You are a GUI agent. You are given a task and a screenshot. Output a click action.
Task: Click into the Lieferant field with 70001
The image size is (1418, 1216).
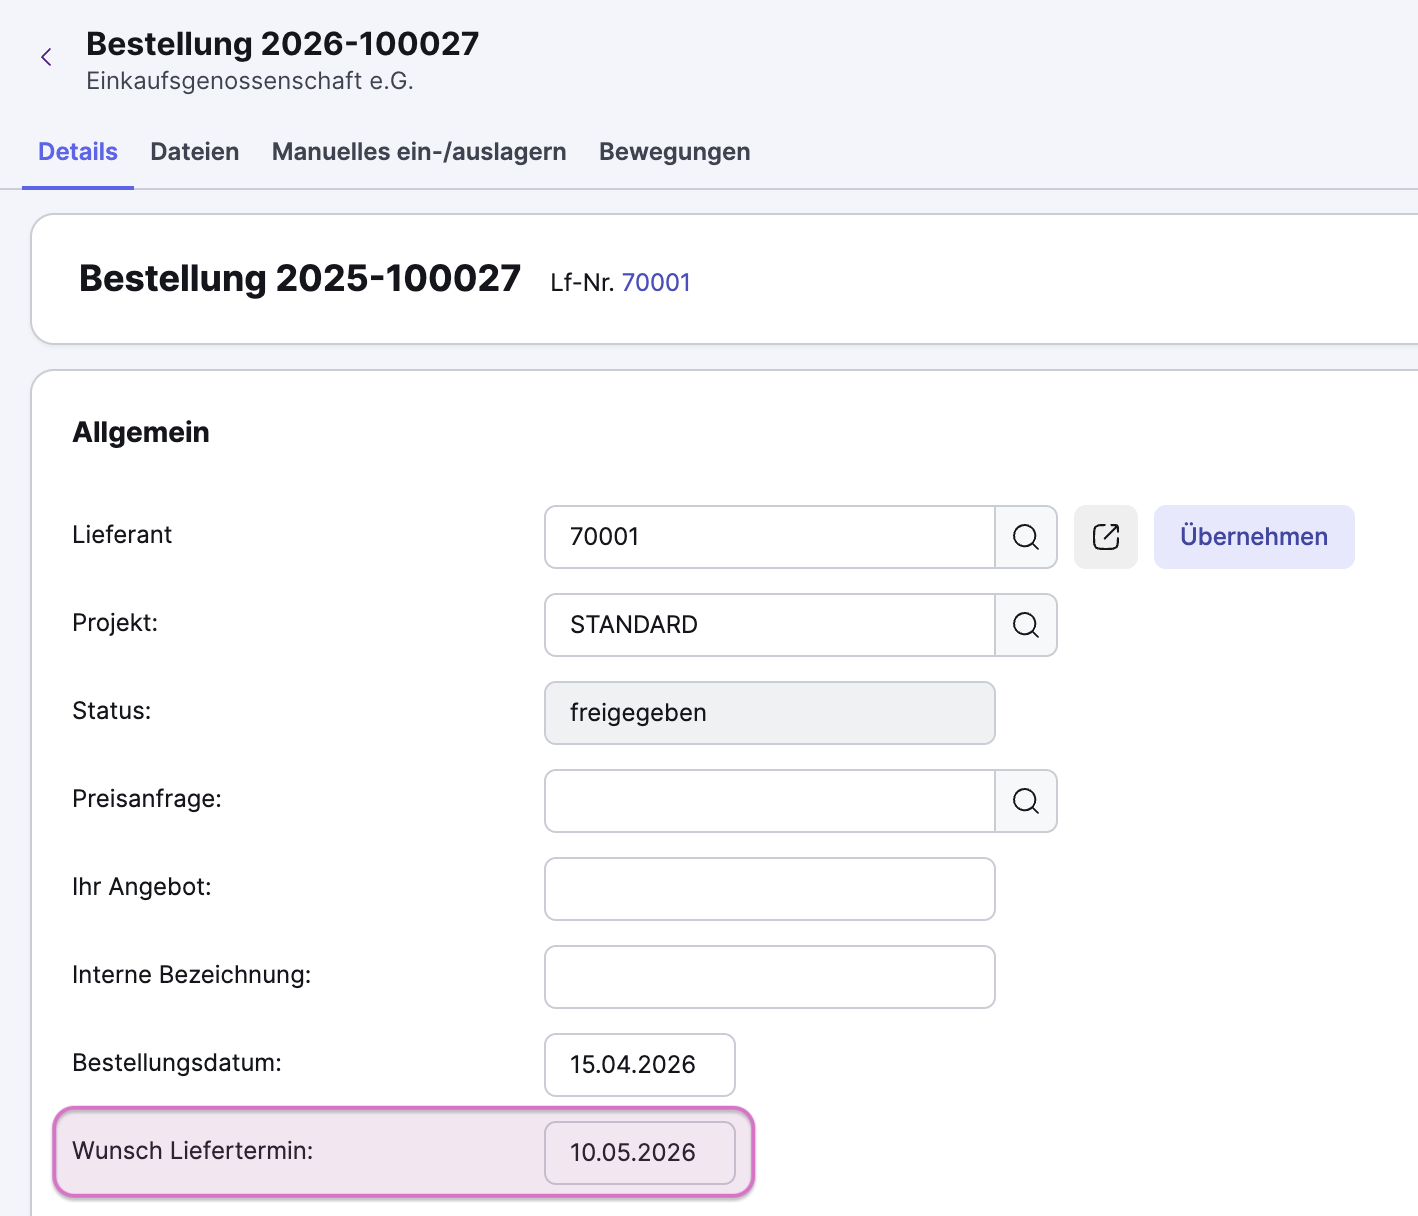click(769, 537)
